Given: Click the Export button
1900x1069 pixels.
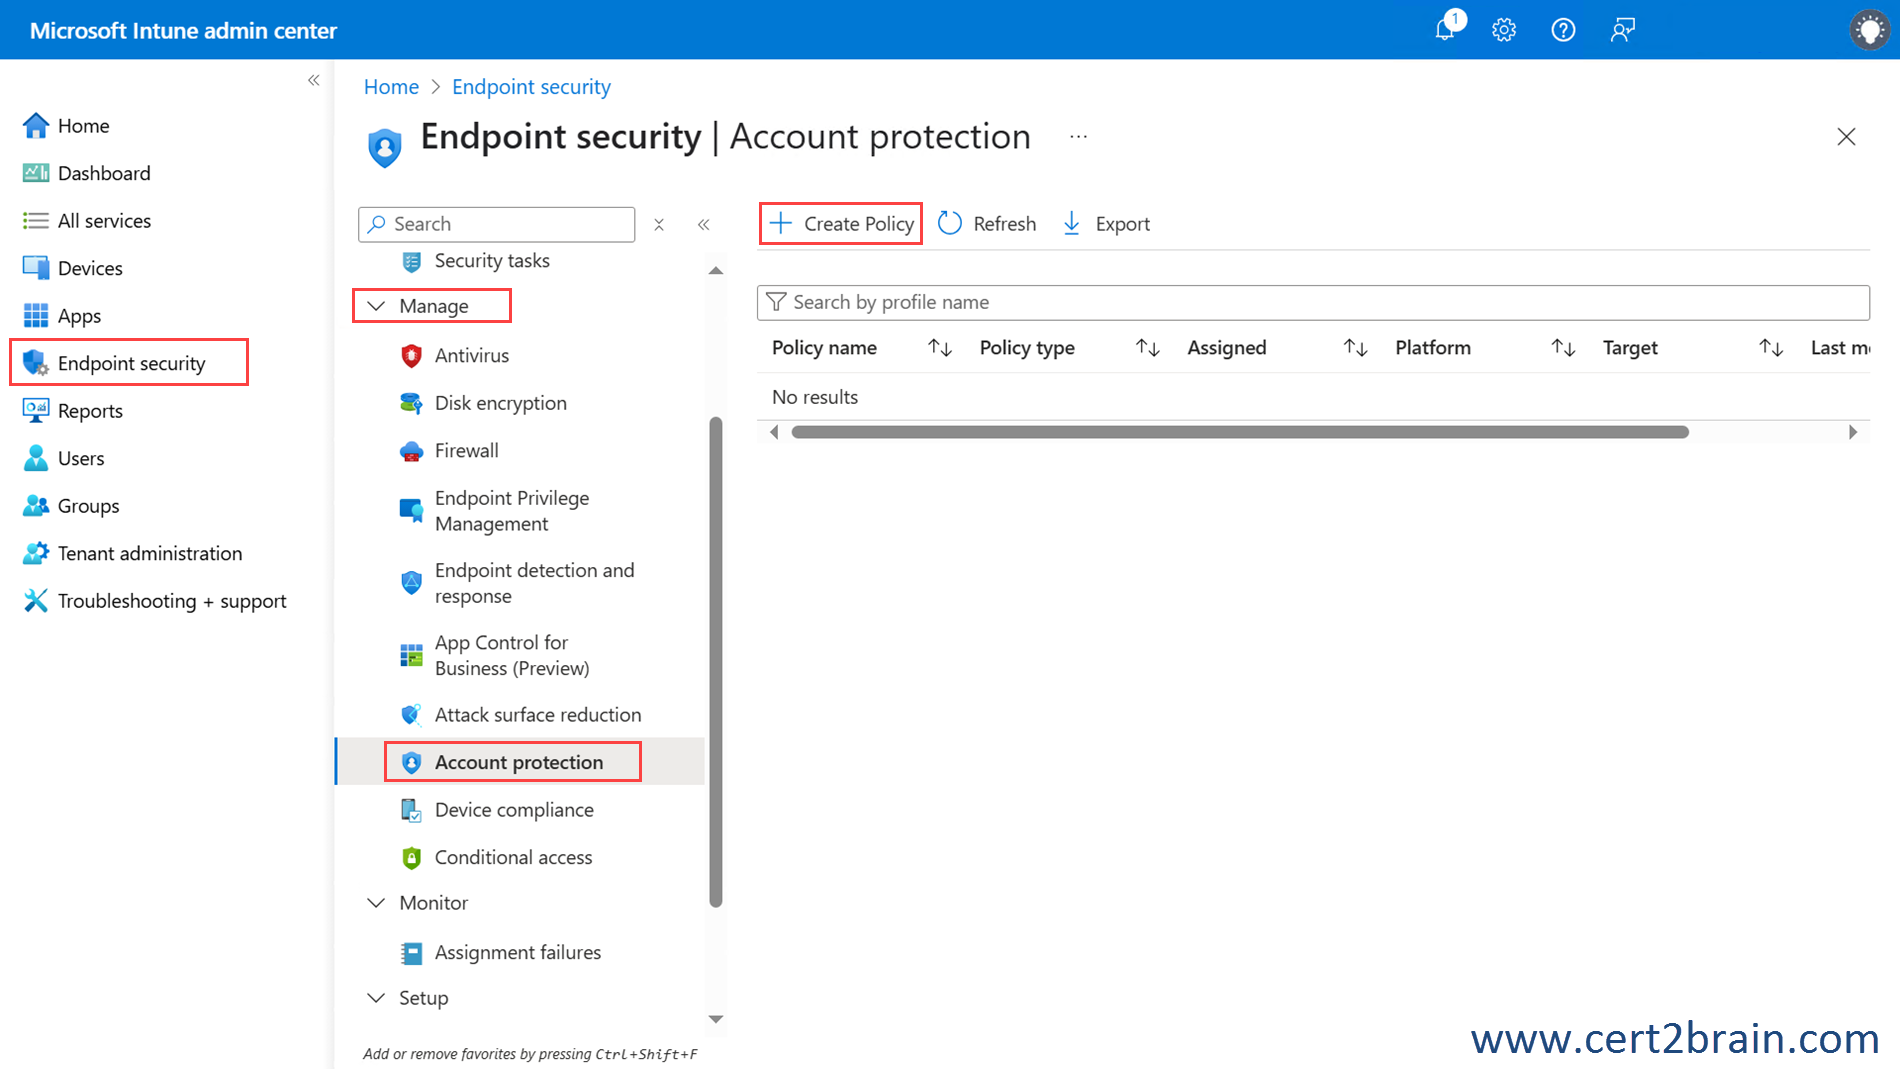Looking at the screenshot, I should coord(1106,224).
